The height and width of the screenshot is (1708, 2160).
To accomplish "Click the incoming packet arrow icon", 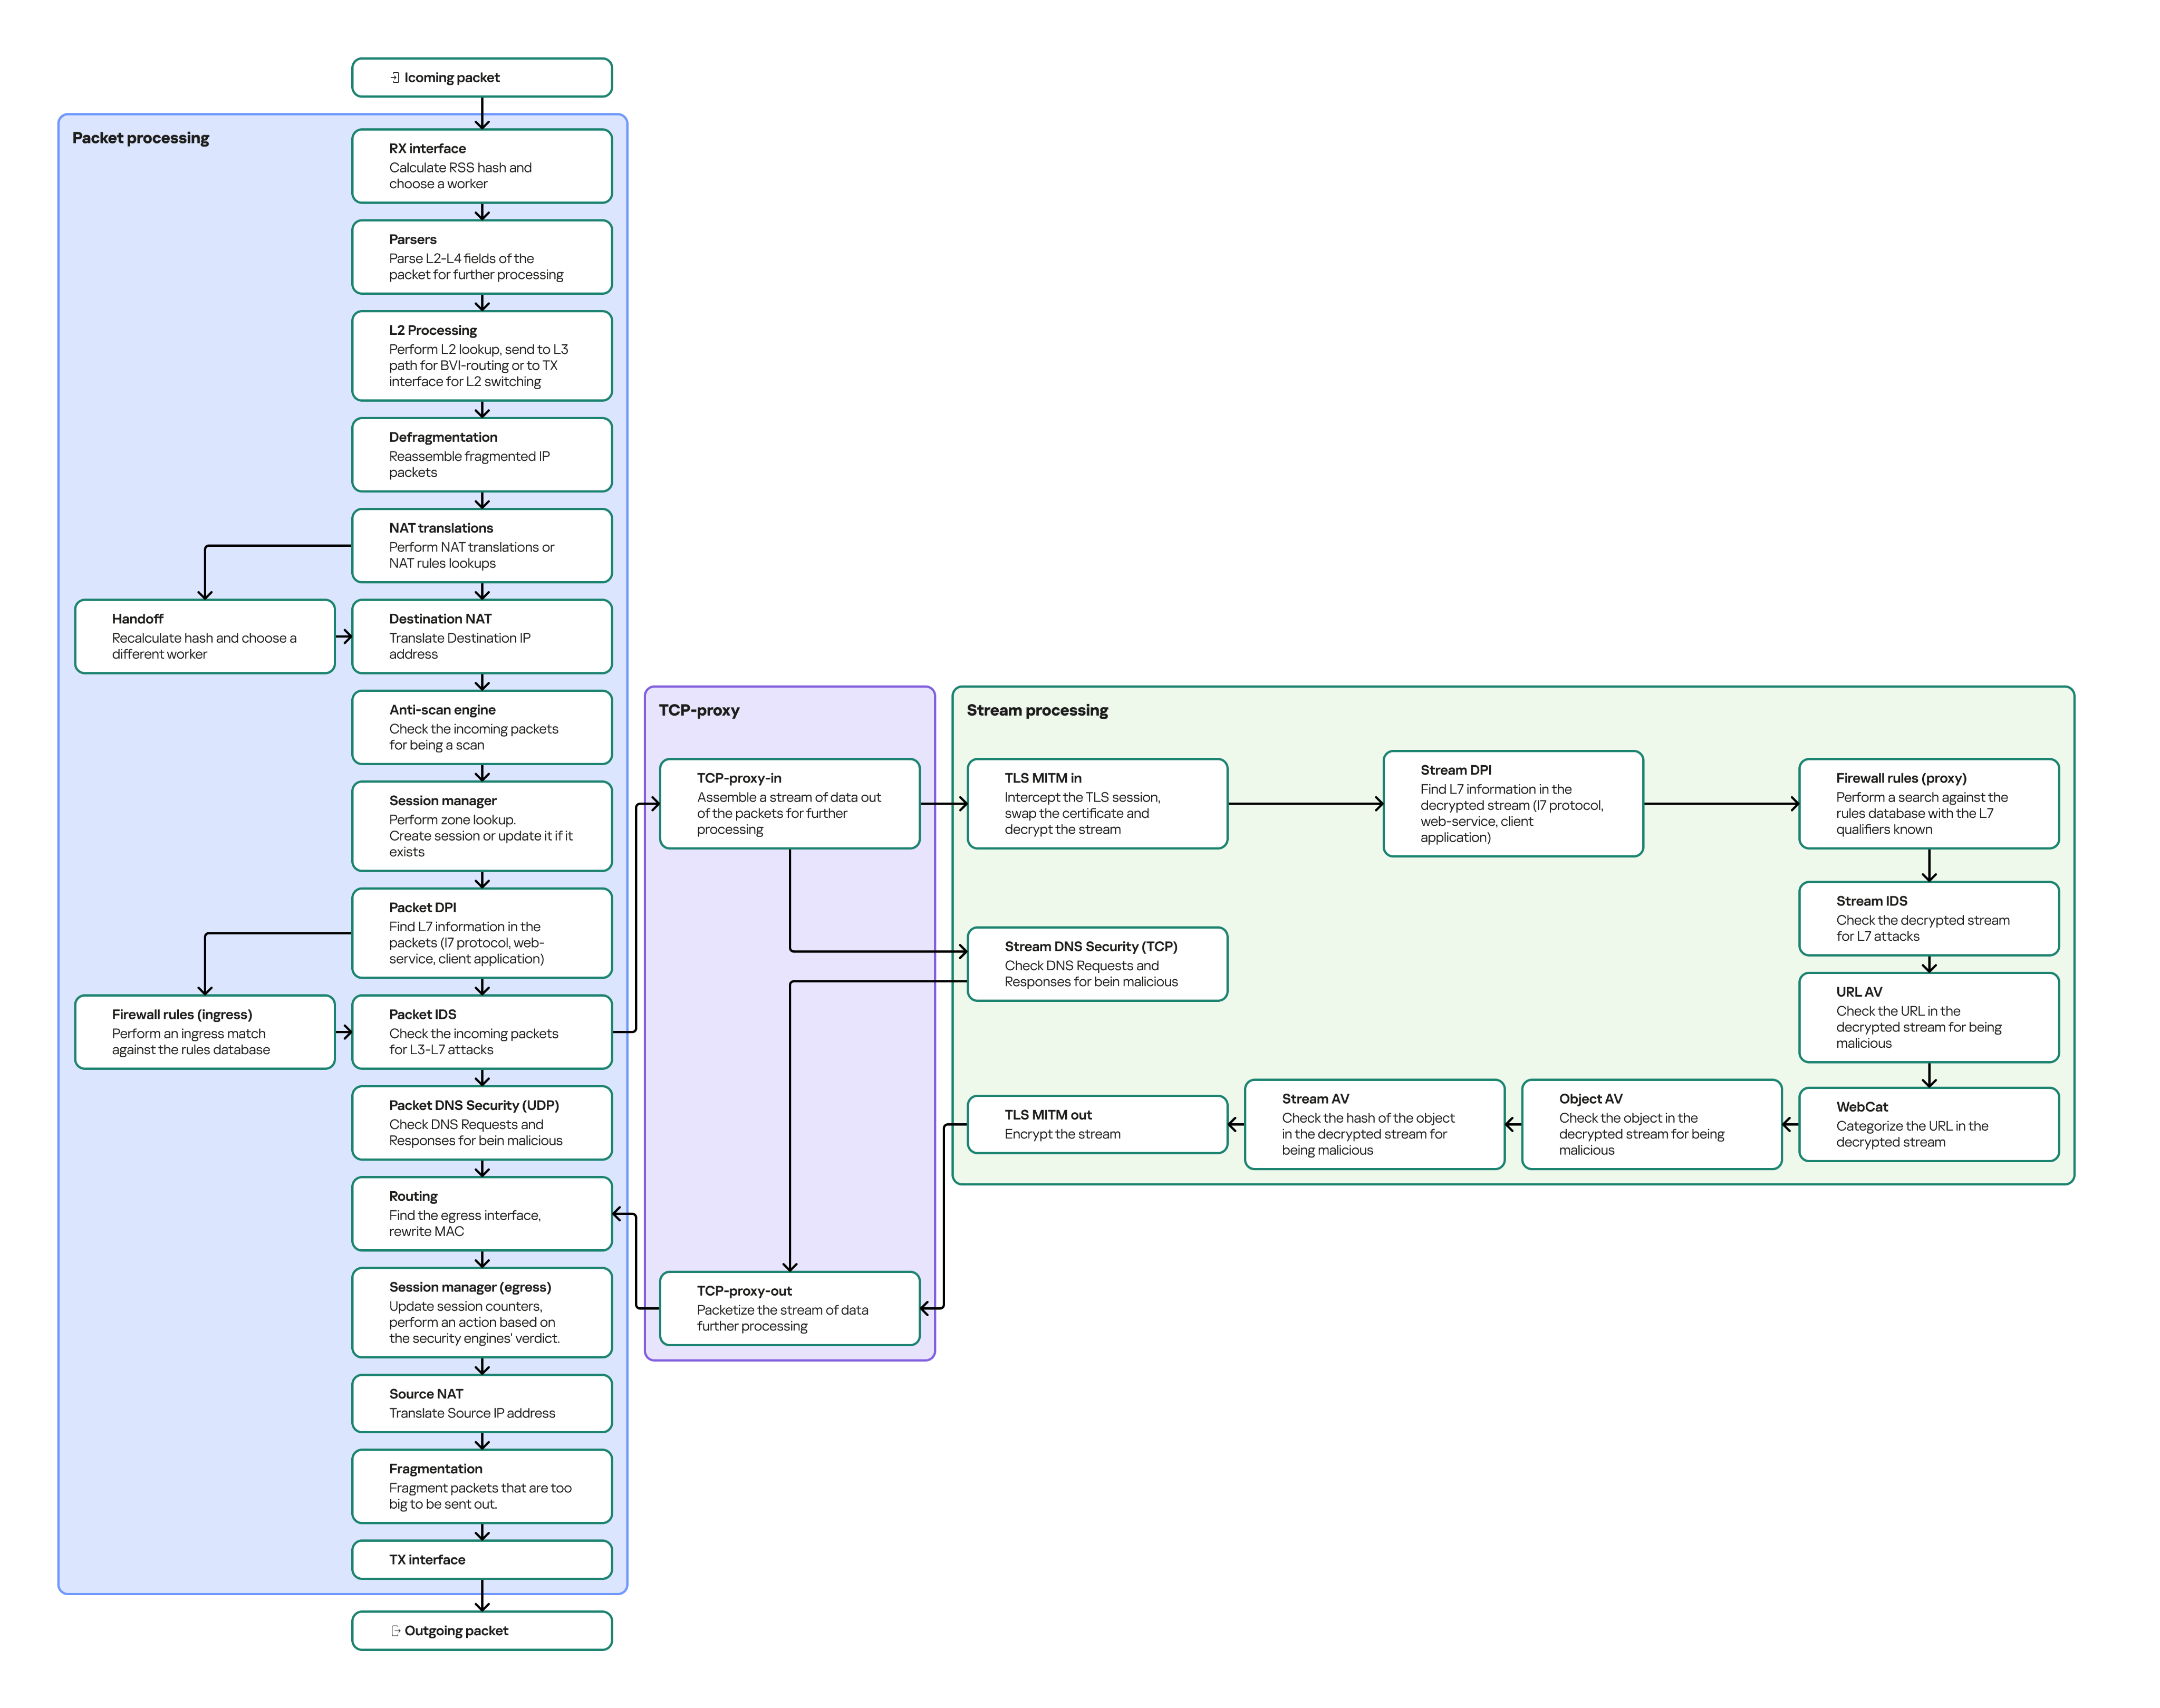I will click(395, 77).
